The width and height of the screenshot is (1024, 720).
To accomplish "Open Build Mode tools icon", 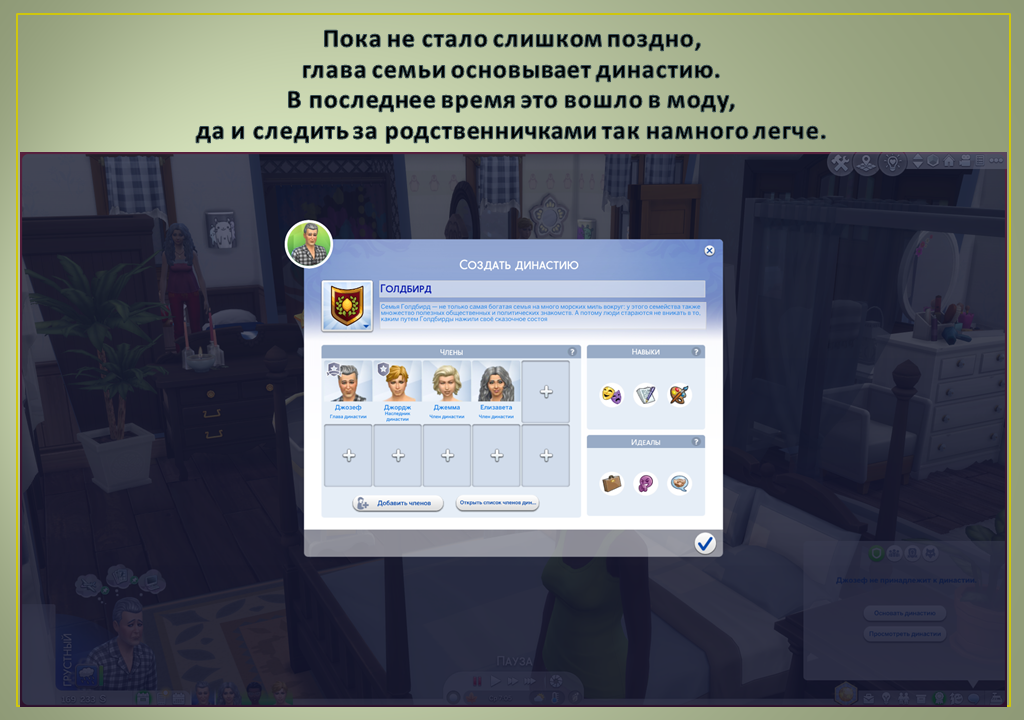I will [x=840, y=163].
